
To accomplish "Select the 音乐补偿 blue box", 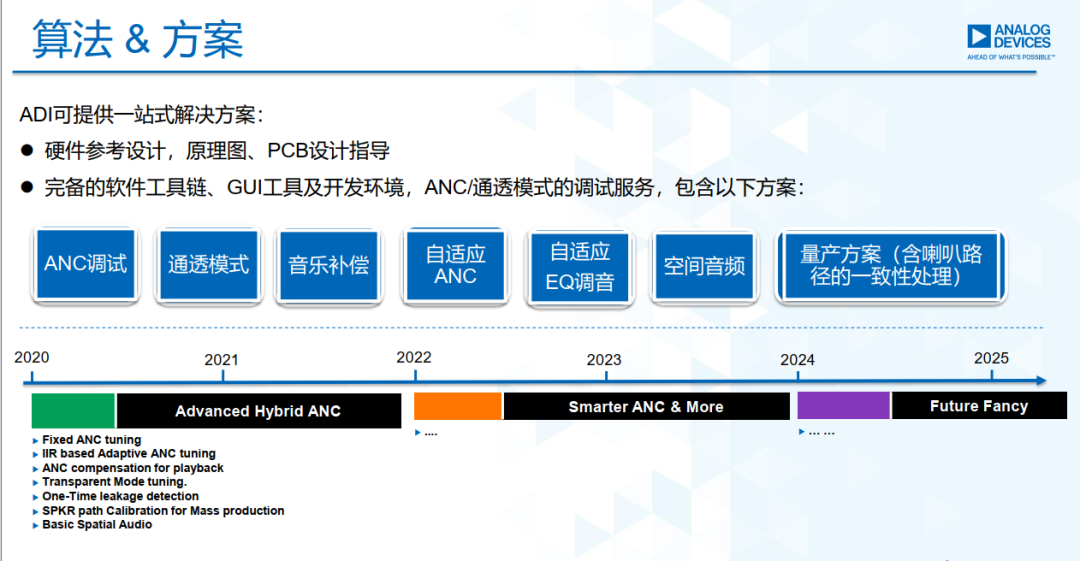I will (x=329, y=266).
